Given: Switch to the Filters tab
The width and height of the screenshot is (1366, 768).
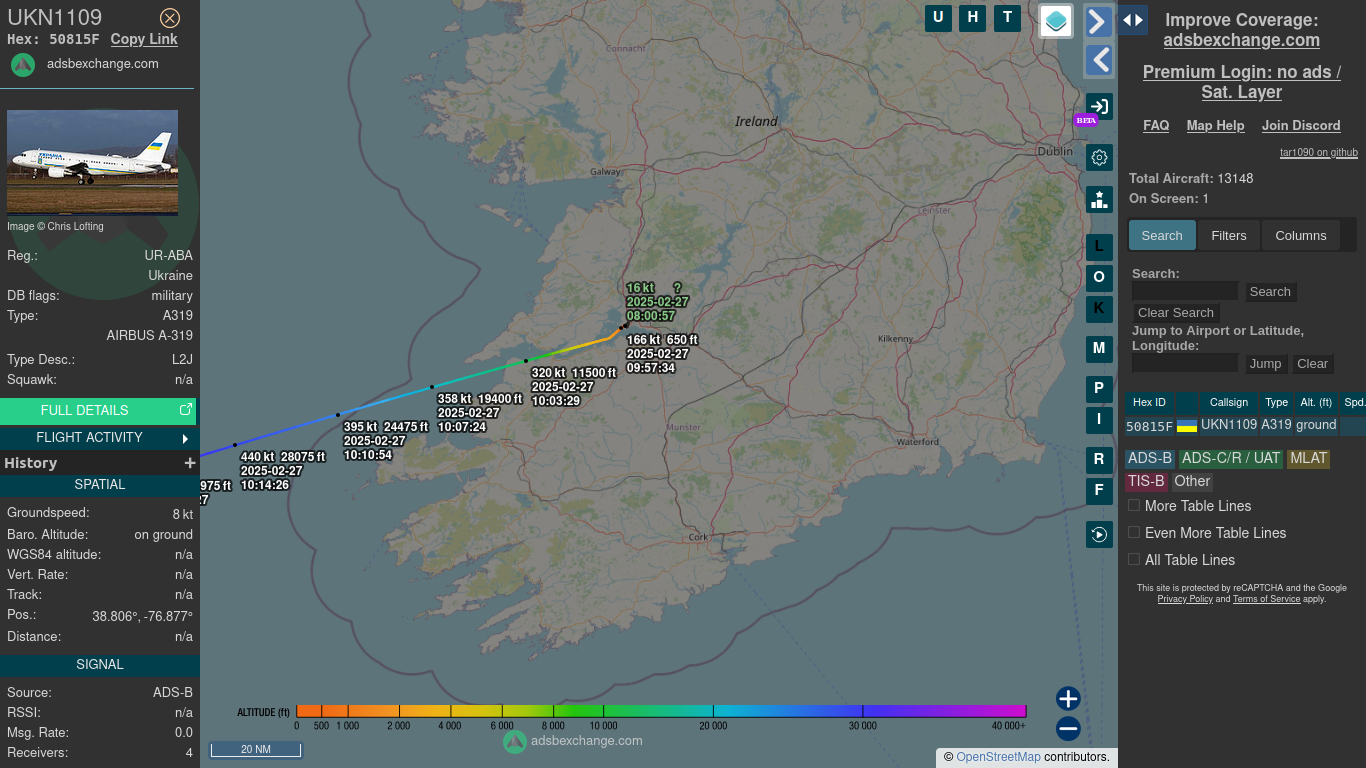Looking at the screenshot, I should click(x=1228, y=236).
